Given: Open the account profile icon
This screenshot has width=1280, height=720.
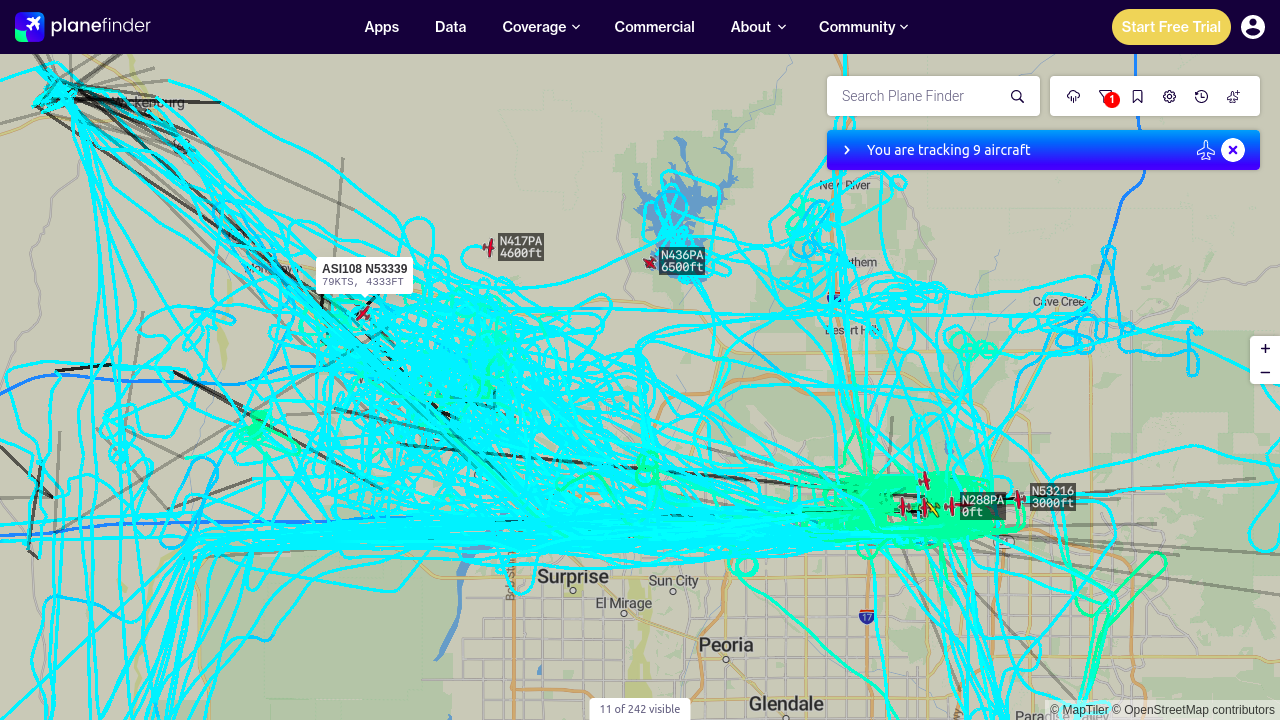Looking at the screenshot, I should [1253, 27].
